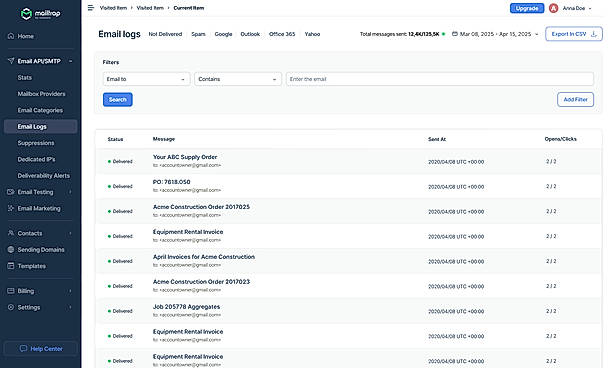Switch to Google tab
This screenshot has width=615, height=368.
pos(223,34)
